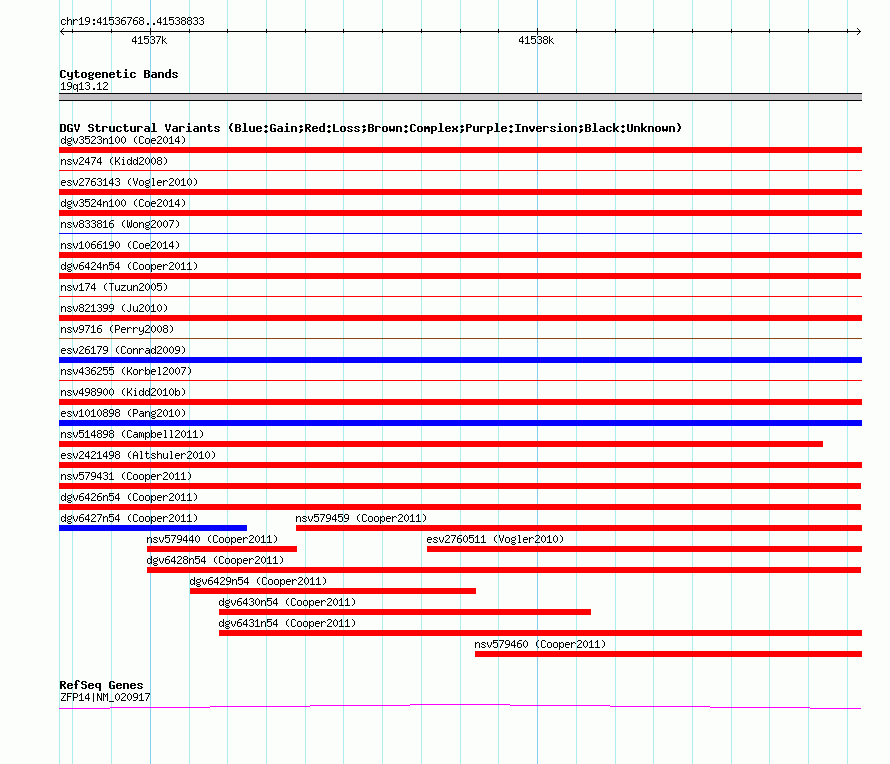Image resolution: width=890 pixels, height=764 pixels.
Task: Open the esv2763143 (Vogler2010) variant
Action: 129,182
